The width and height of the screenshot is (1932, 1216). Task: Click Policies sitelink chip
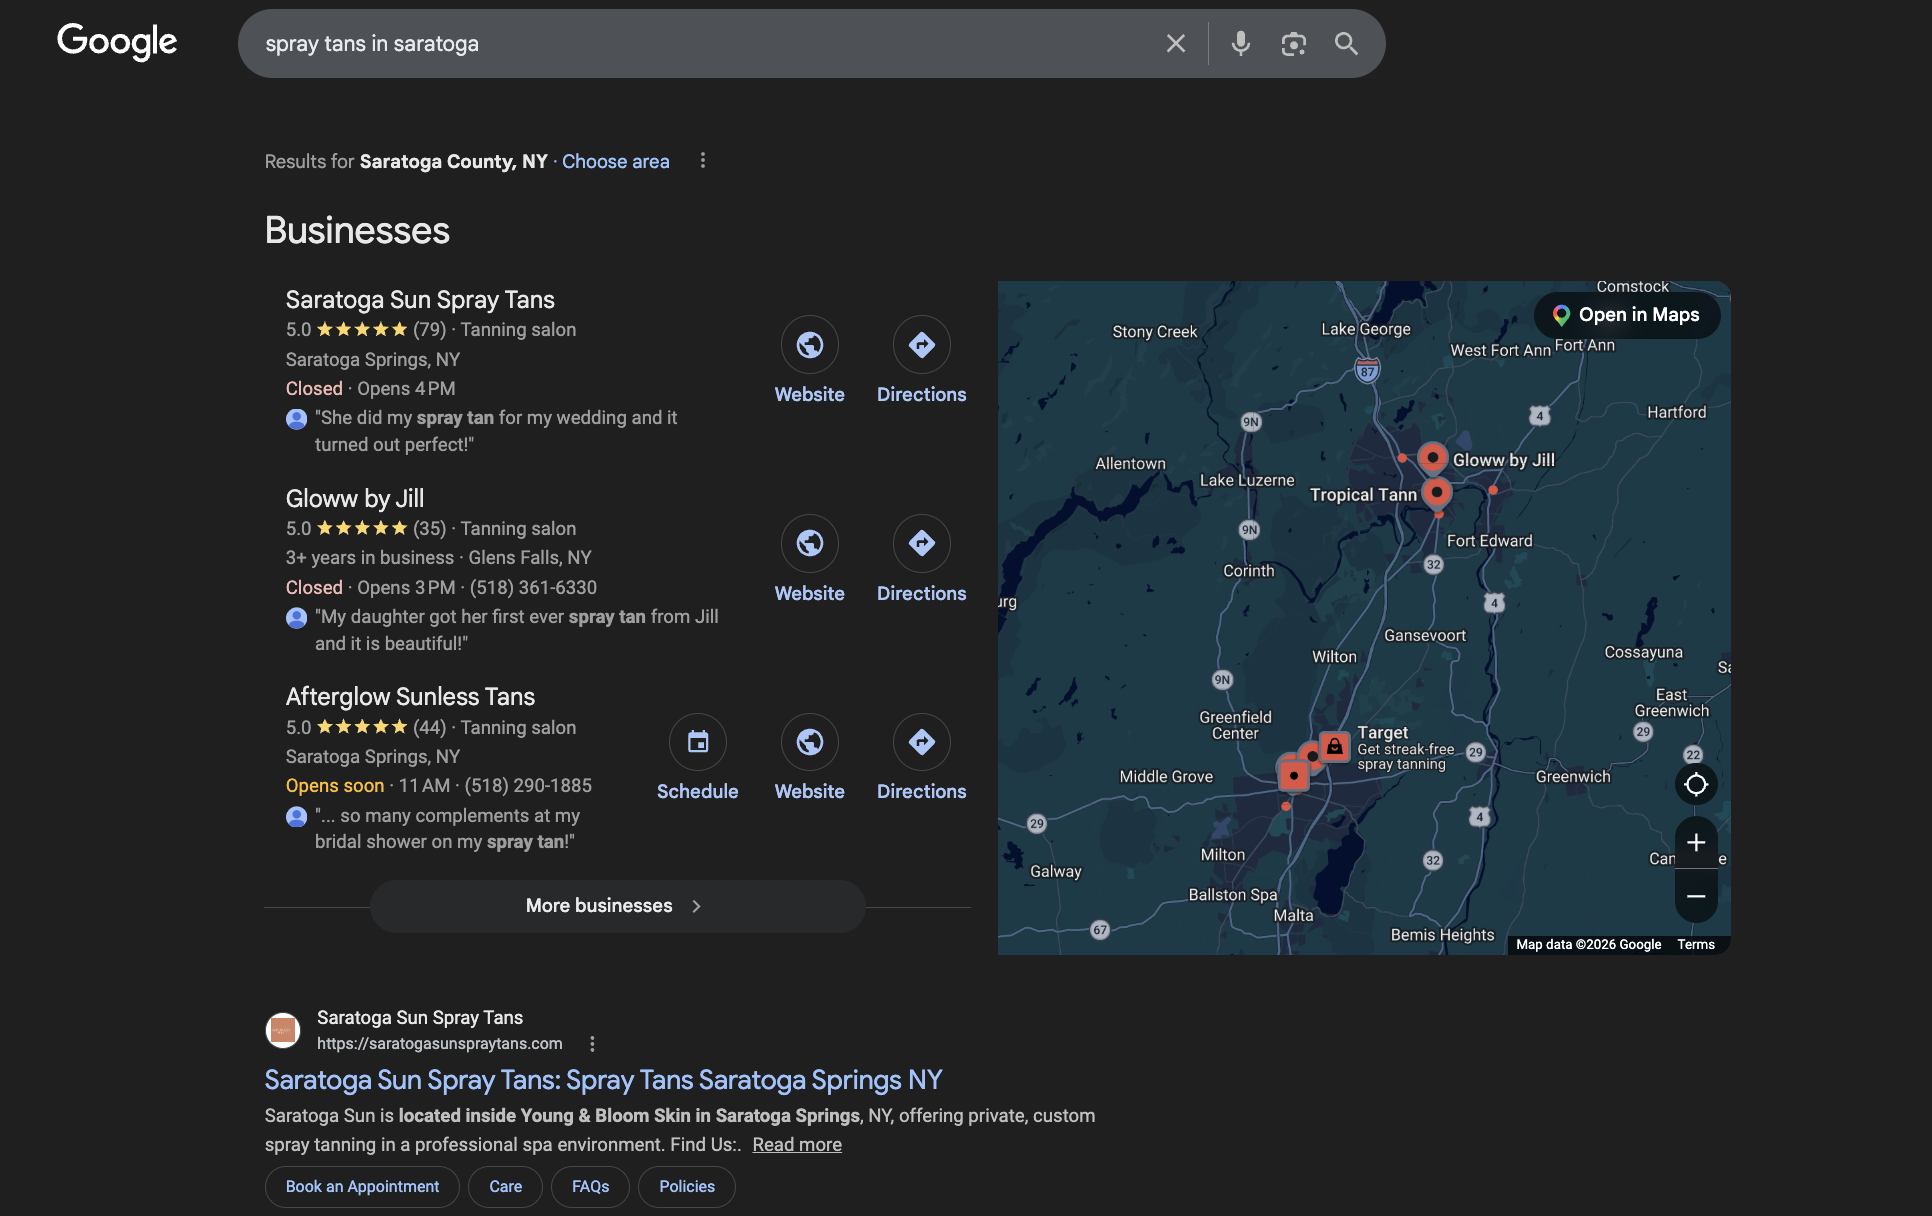(x=687, y=1187)
